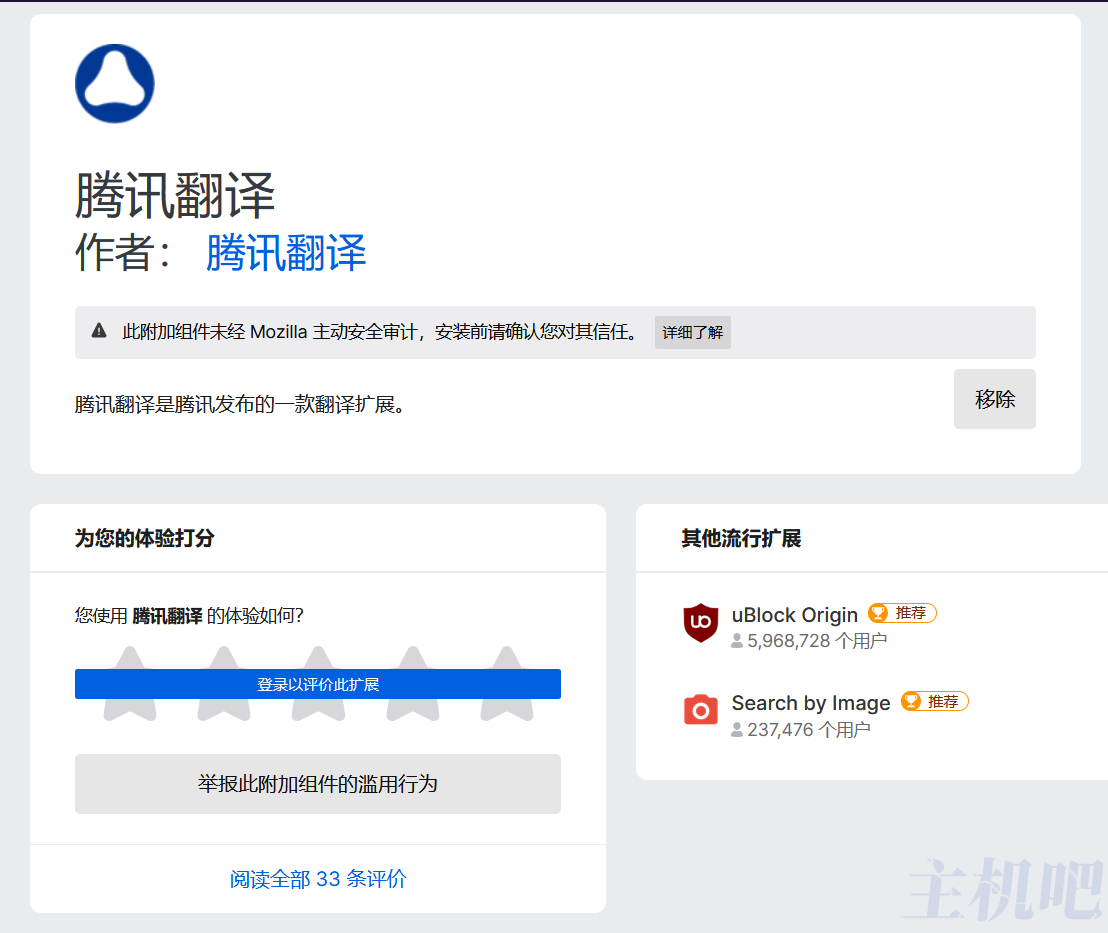Open 阅读全部 33 条评价 link
The height and width of the screenshot is (933, 1108).
[x=318, y=879]
